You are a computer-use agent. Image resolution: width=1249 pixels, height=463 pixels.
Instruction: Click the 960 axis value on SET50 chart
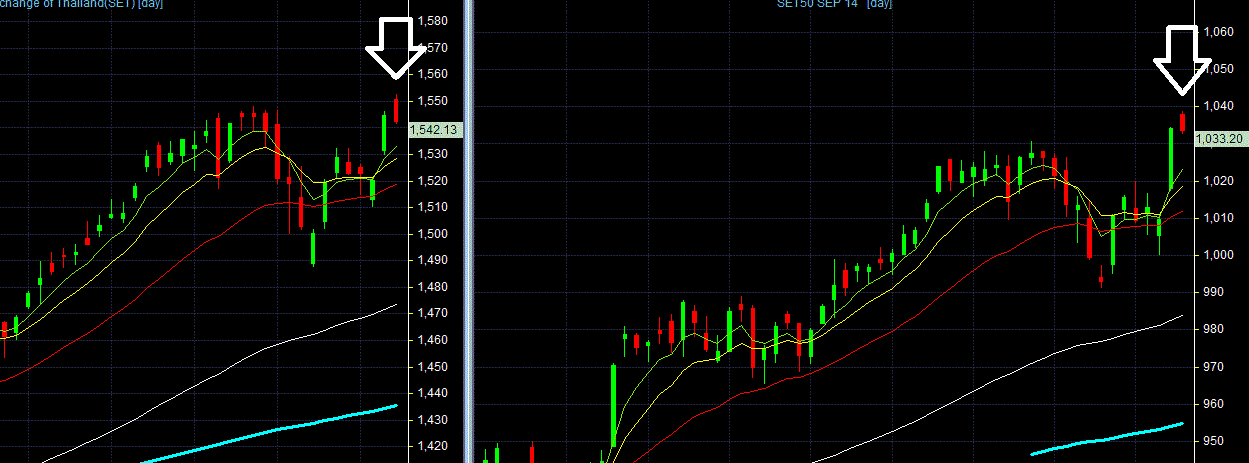[1213, 404]
